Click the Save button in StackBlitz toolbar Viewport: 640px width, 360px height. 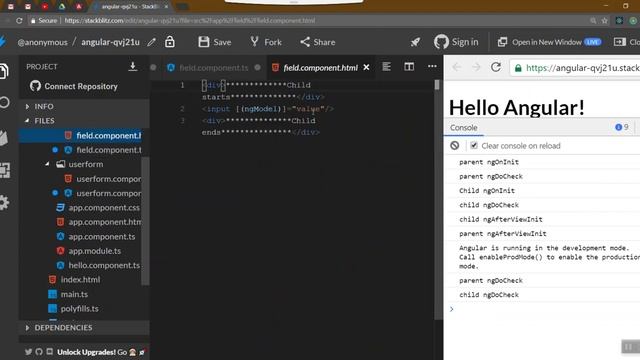click(215, 42)
